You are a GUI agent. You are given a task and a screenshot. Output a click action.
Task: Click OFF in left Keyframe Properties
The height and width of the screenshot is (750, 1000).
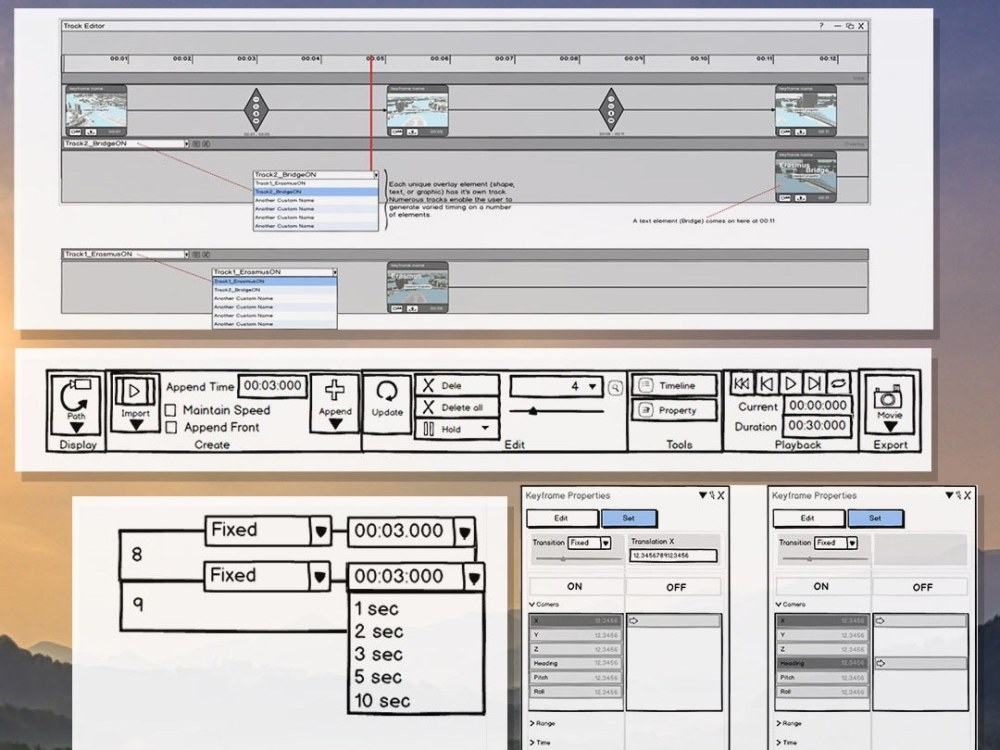(x=675, y=587)
